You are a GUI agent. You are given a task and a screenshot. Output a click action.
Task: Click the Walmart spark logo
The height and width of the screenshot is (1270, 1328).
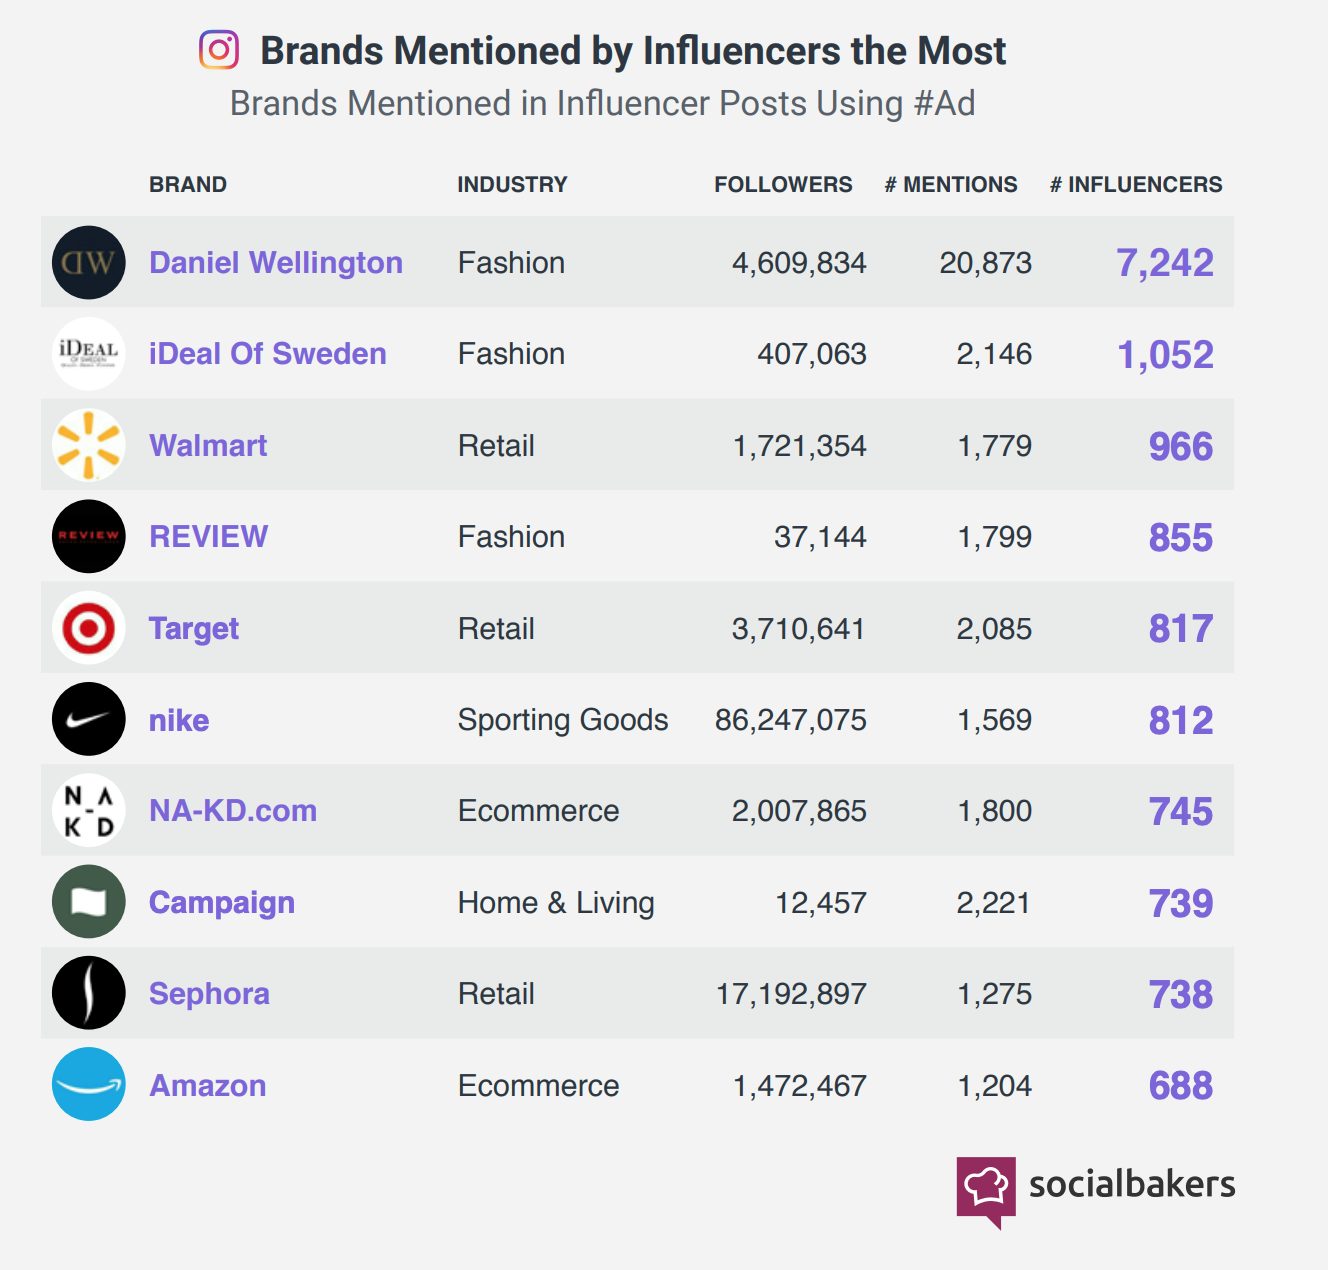[89, 445]
